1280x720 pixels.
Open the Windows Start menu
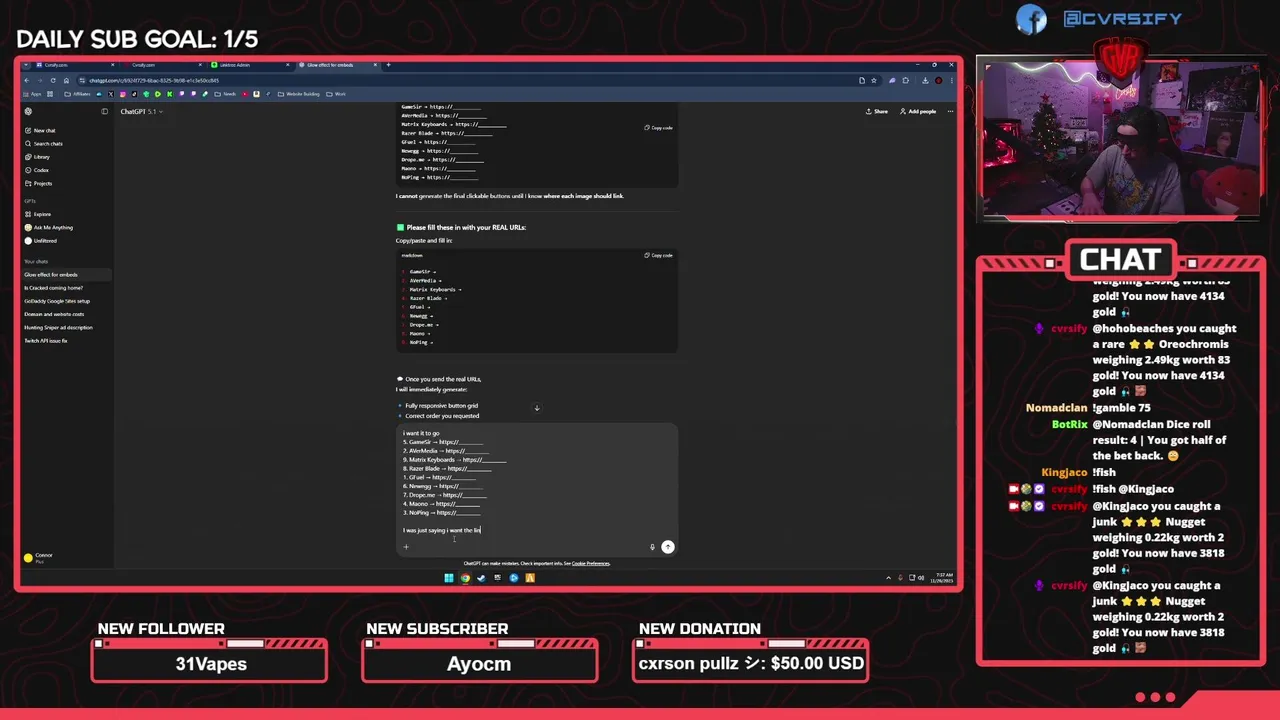click(x=449, y=577)
